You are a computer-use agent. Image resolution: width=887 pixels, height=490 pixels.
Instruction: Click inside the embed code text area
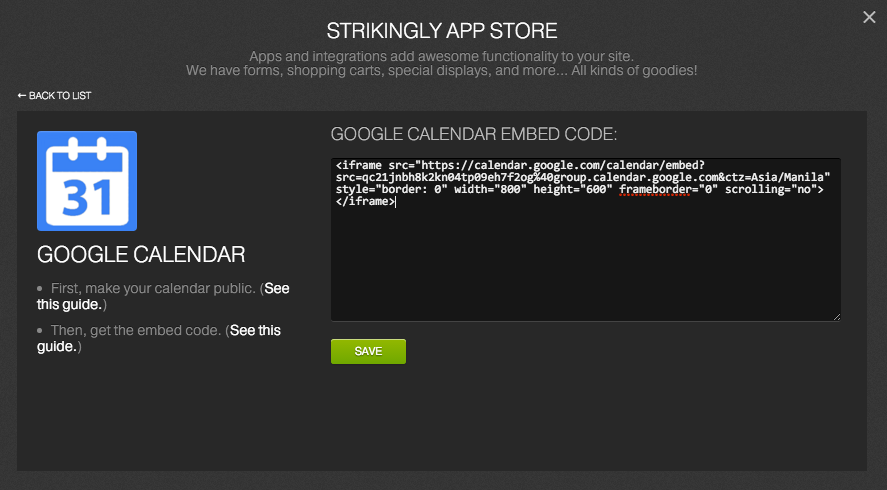pos(585,239)
